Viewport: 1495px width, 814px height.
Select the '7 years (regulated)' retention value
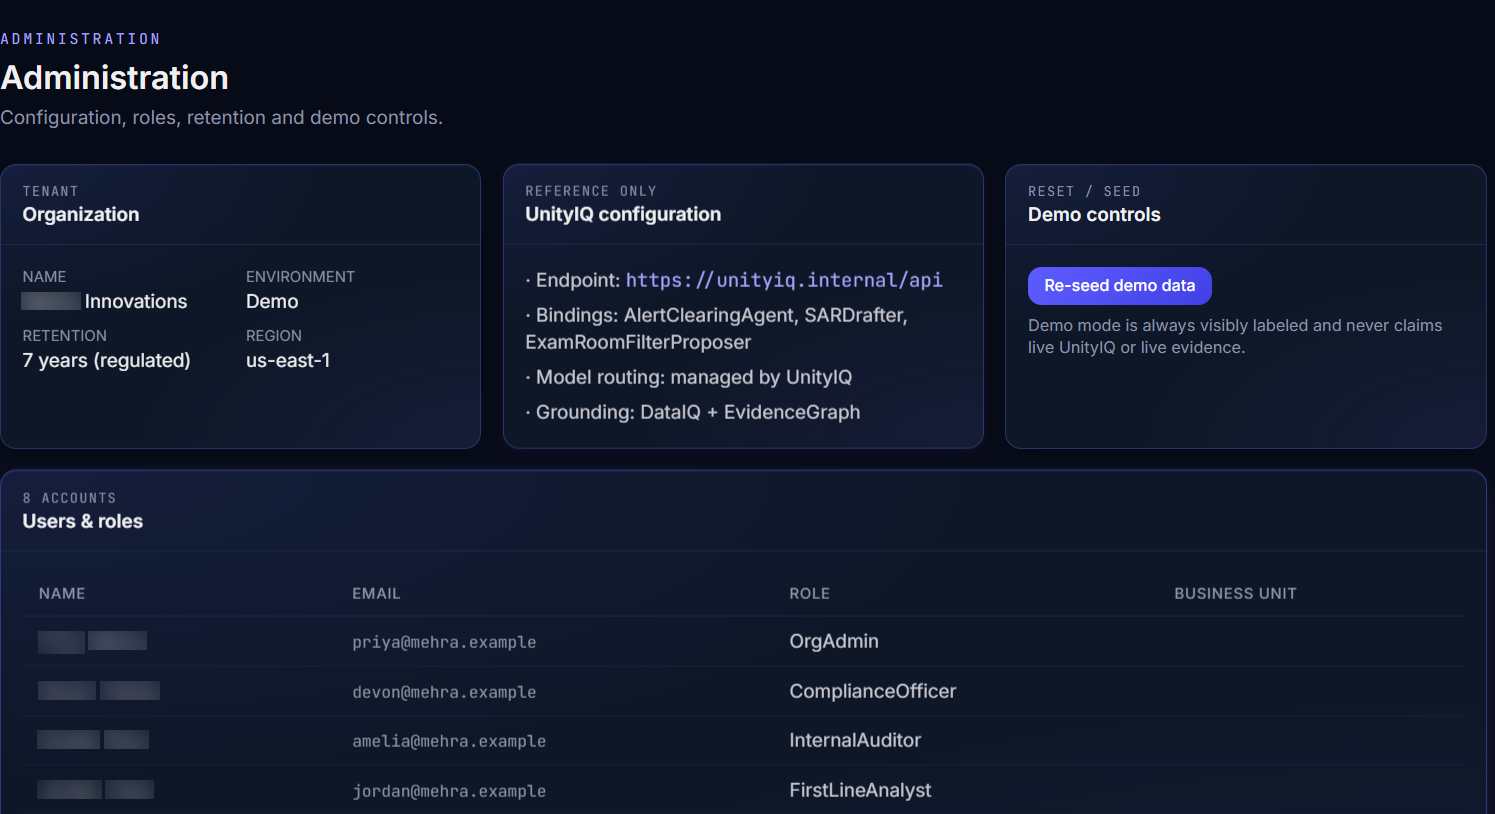(106, 360)
